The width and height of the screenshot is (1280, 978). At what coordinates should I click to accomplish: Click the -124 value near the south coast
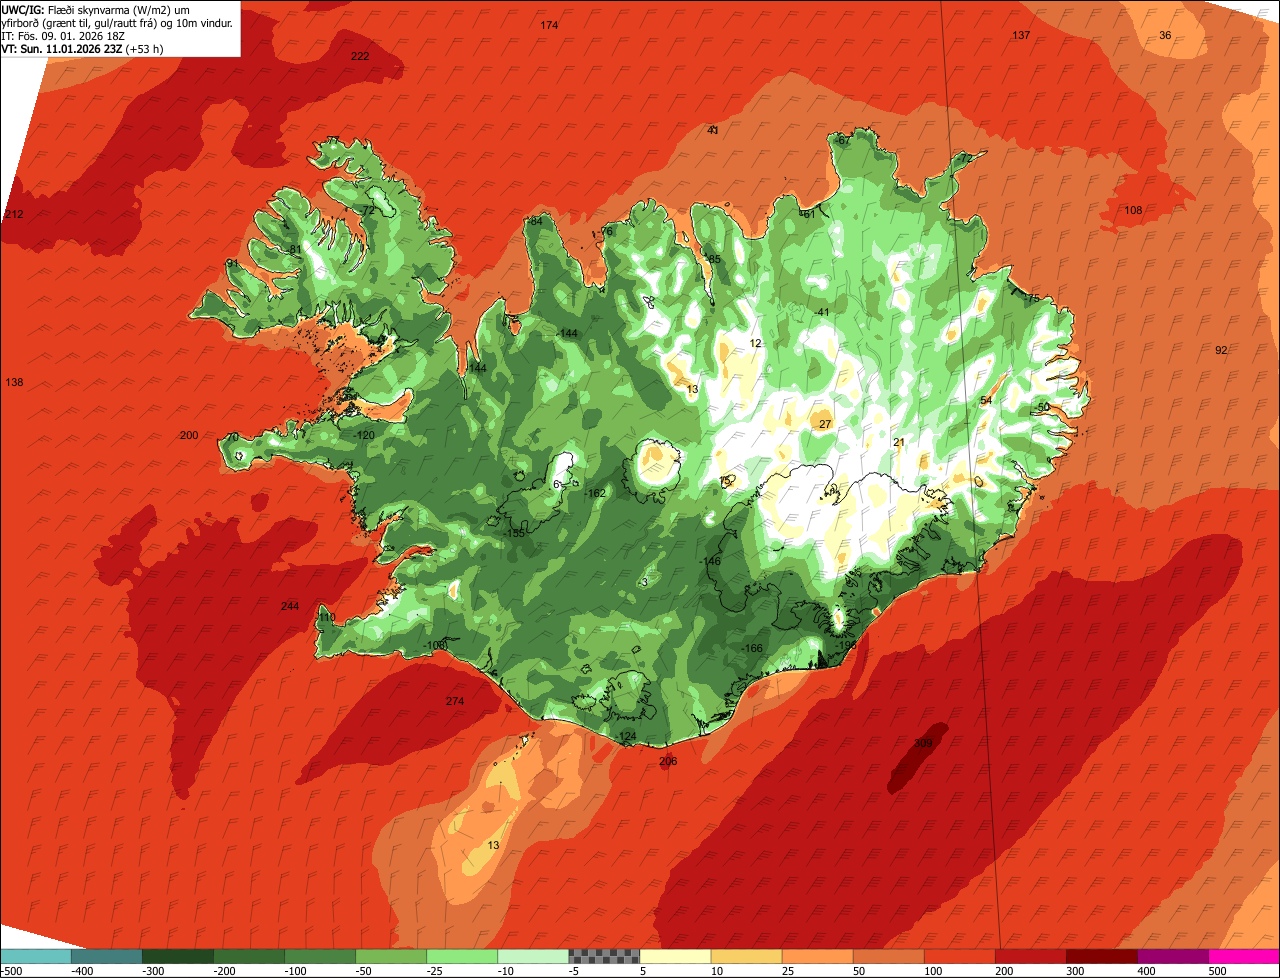[x=626, y=737]
